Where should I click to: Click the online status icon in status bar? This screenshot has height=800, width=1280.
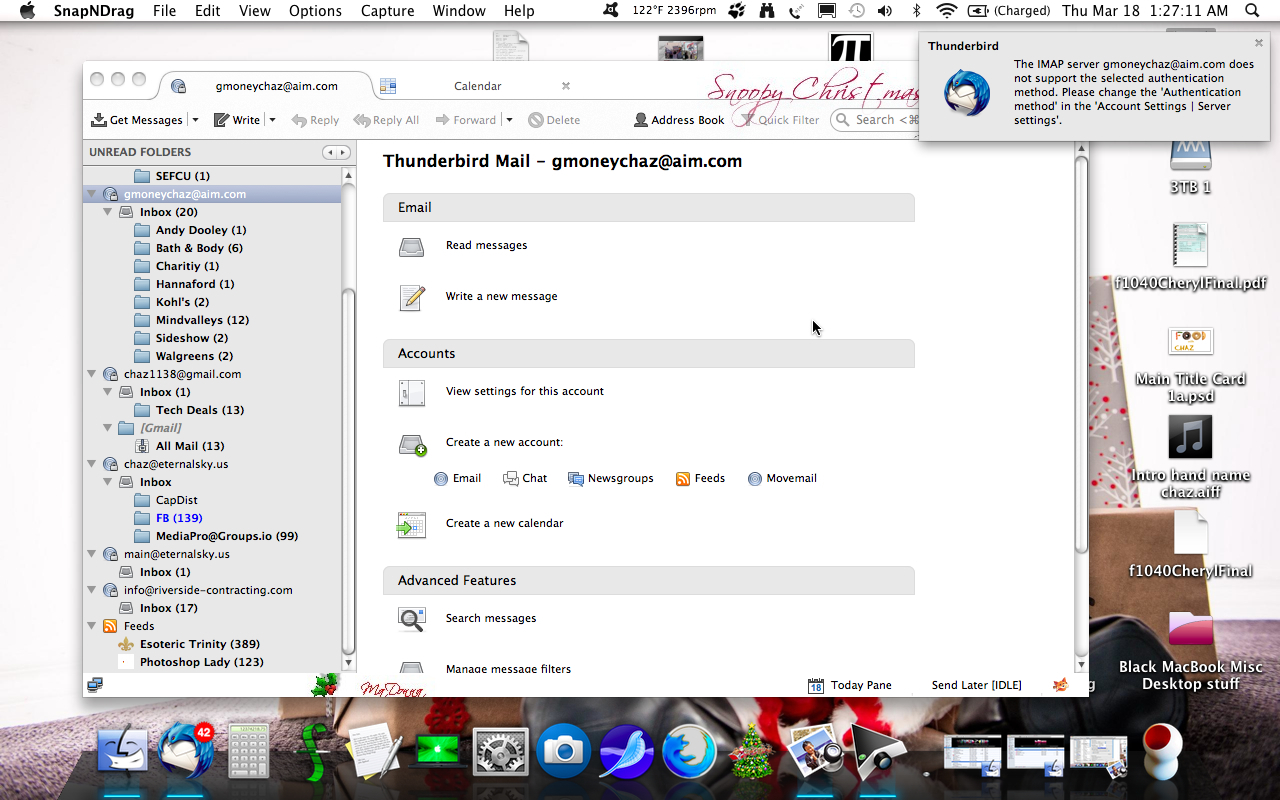point(95,685)
